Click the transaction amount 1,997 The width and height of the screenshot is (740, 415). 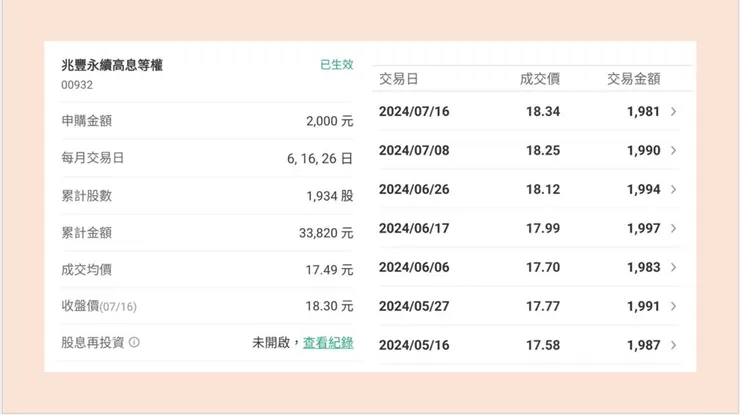pos(643,228)
